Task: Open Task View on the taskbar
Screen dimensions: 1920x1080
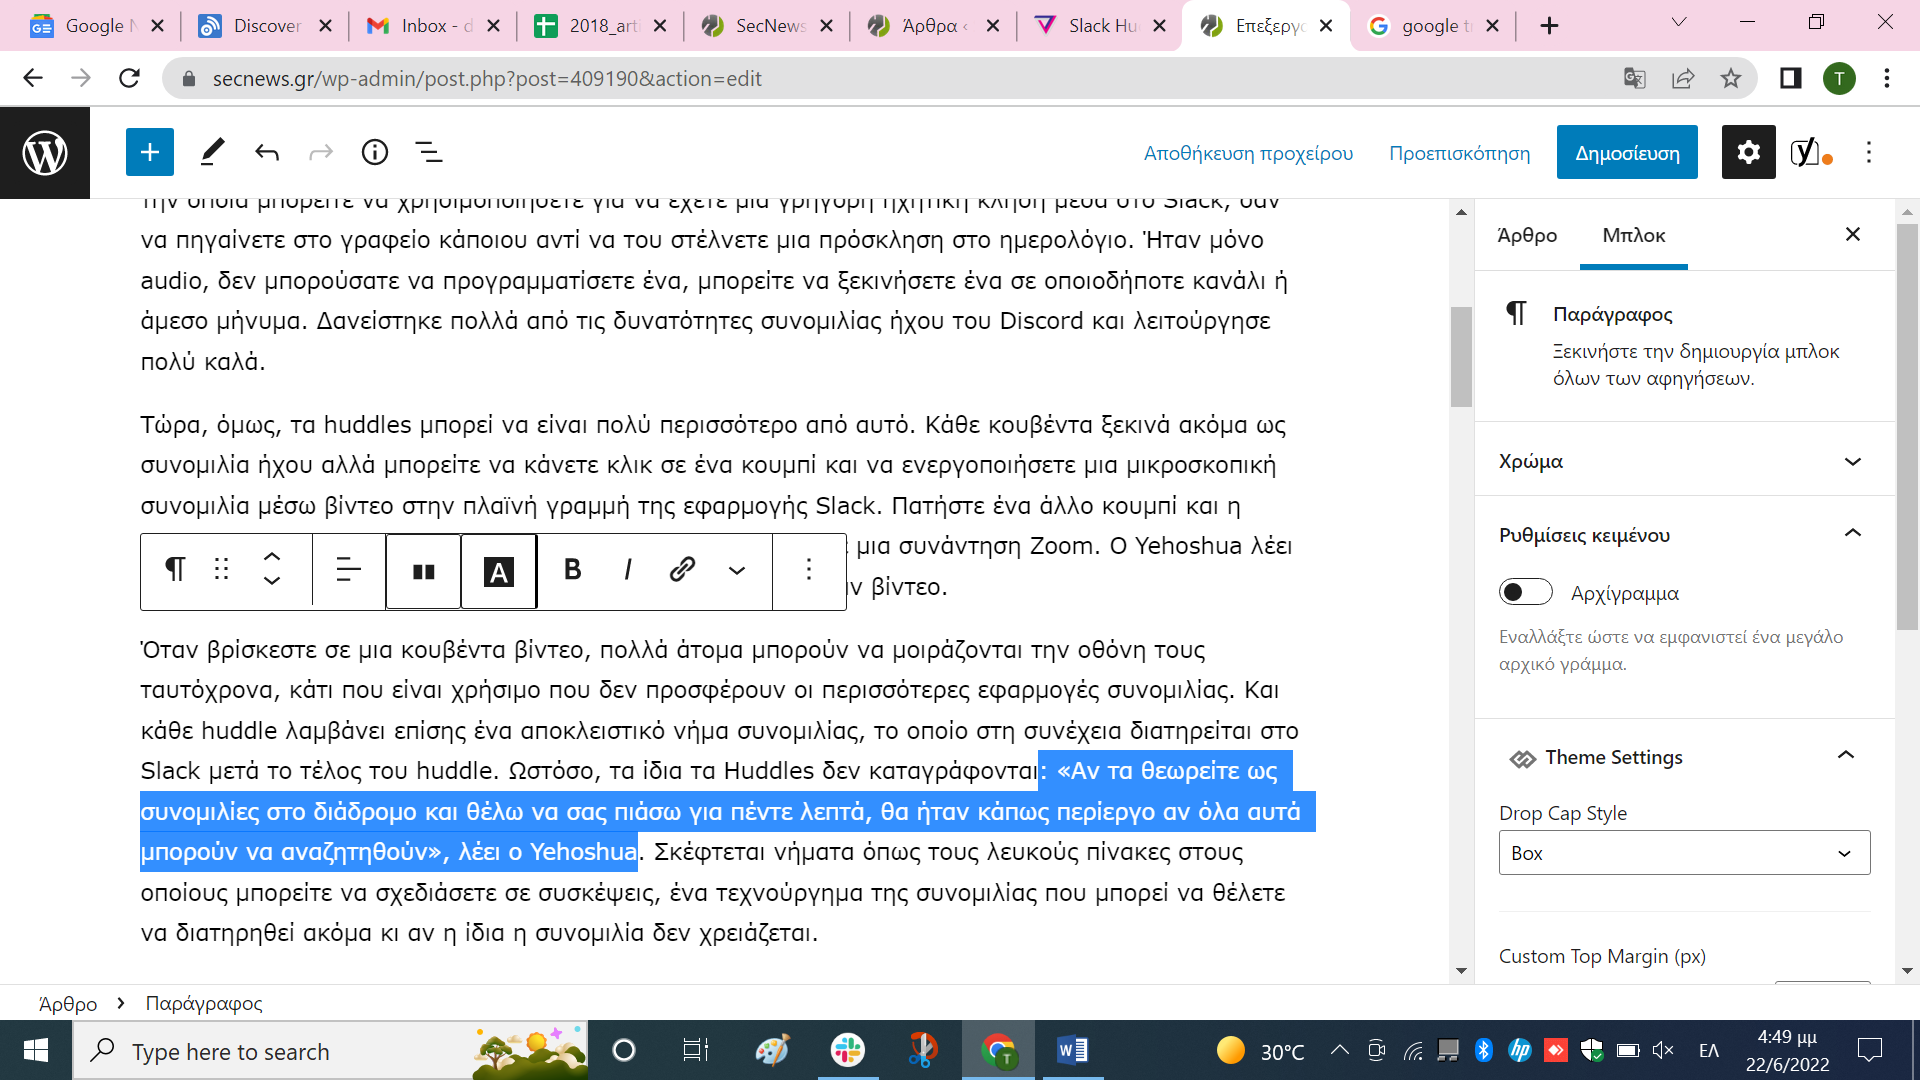Action: click(x=695, y=1051)
